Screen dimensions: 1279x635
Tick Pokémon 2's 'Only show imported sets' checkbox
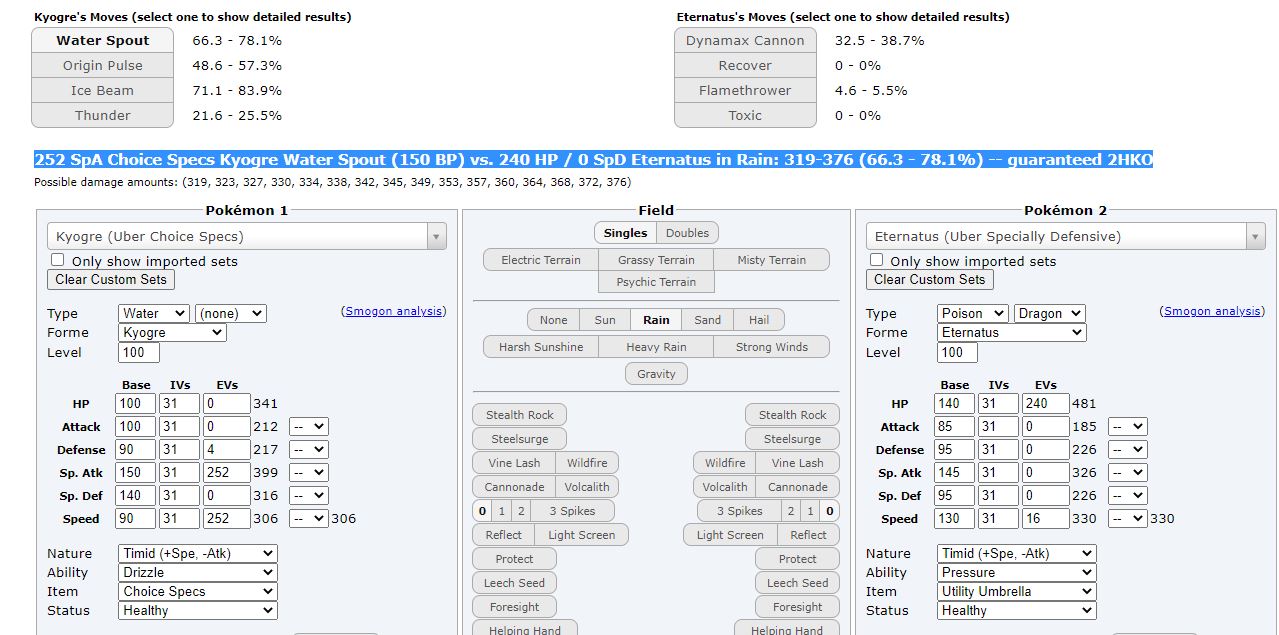click(876, 260)
